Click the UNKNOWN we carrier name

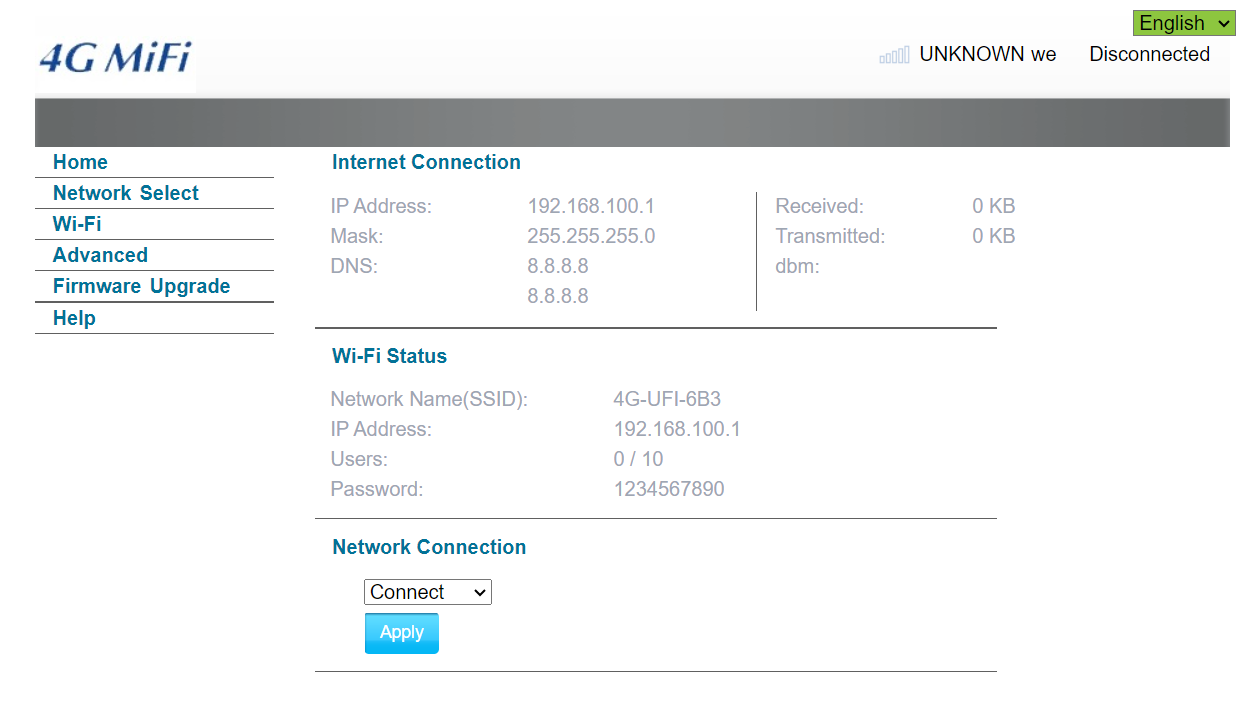click(988, 54)
